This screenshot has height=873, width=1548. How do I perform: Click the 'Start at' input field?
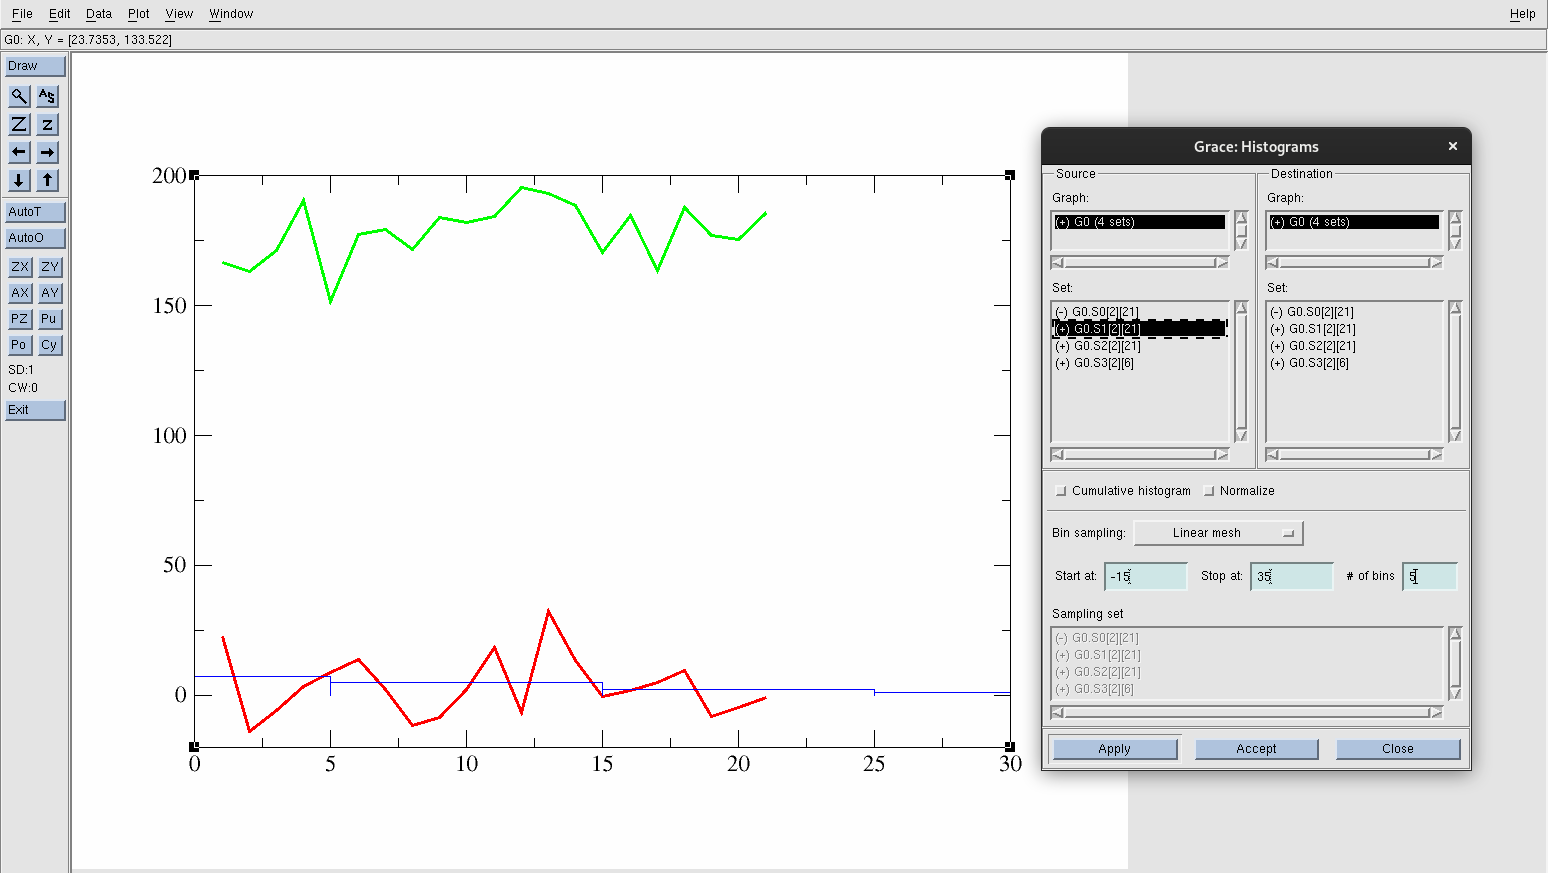click(x=1146, y=577)
